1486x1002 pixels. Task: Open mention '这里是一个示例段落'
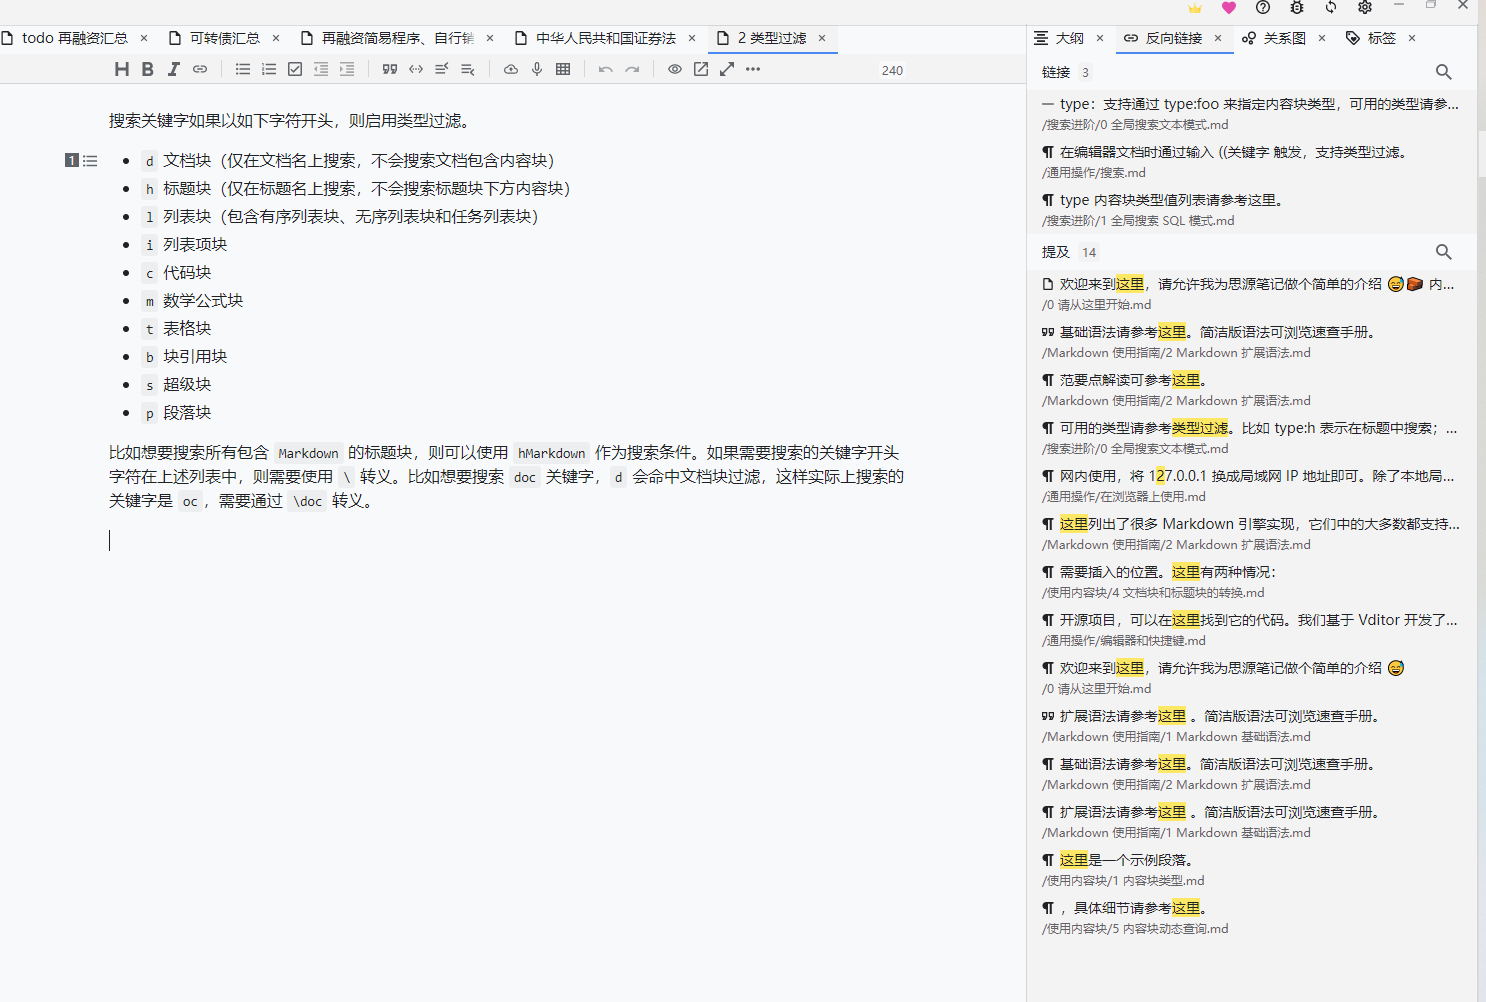[1251, 869]
